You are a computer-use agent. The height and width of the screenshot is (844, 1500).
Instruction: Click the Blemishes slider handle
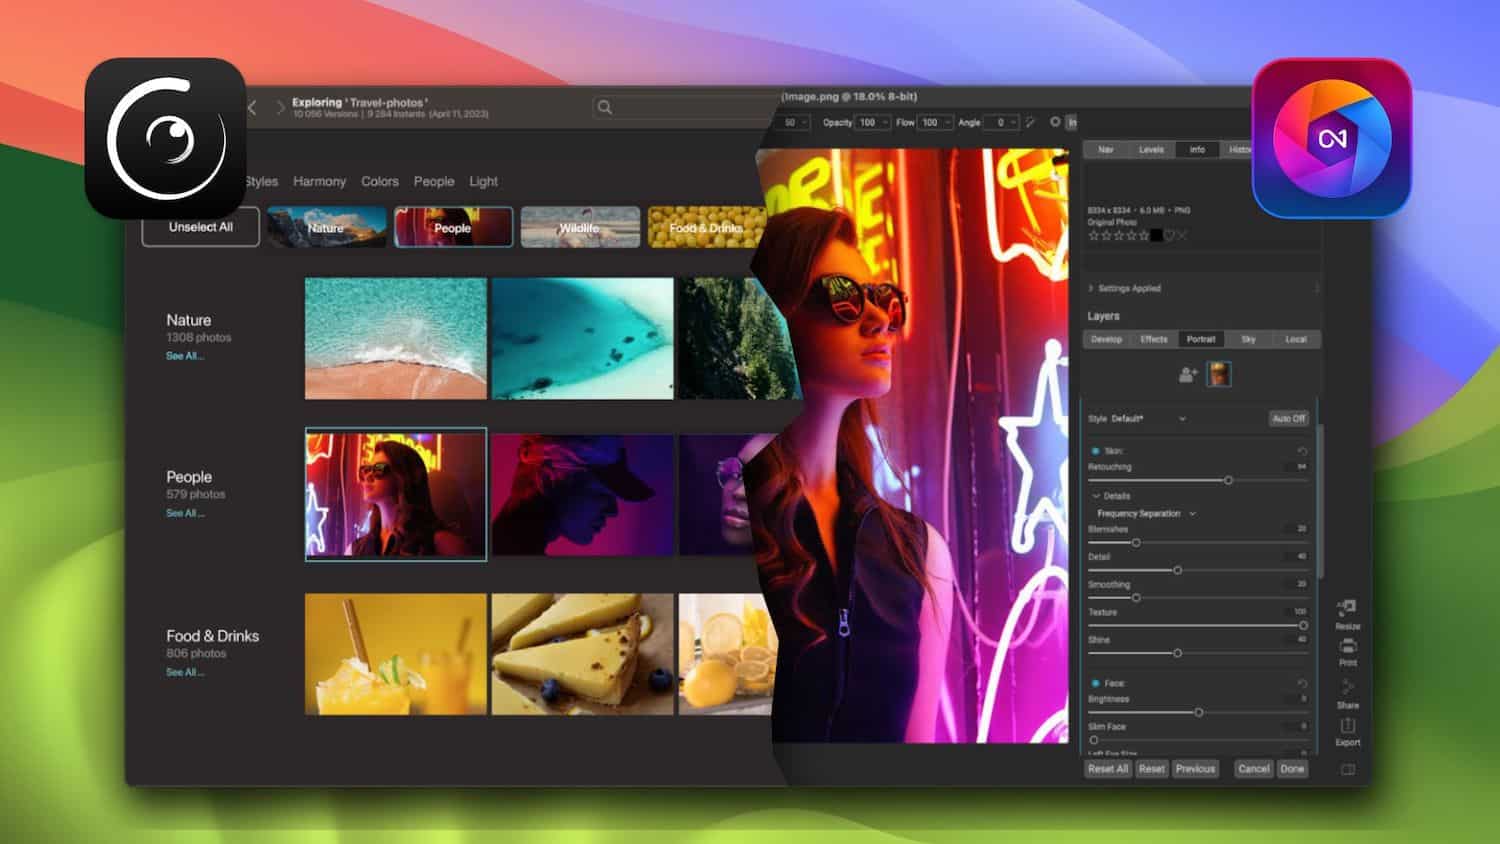tap(1136, 542)
